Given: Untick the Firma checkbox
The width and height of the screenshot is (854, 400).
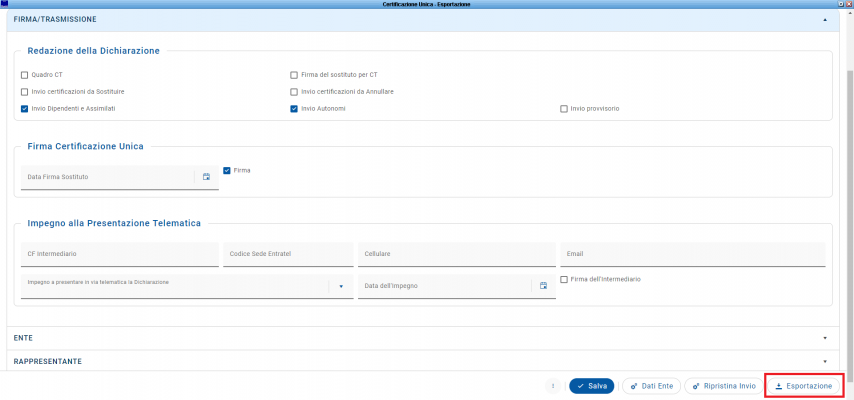Looking at the screenshot, I should [x=227, y=170].
